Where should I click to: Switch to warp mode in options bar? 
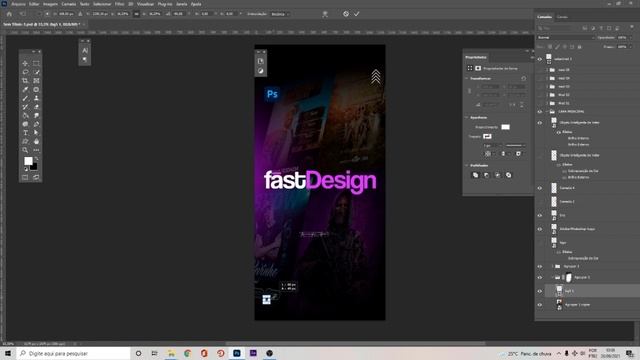point(325,14)
